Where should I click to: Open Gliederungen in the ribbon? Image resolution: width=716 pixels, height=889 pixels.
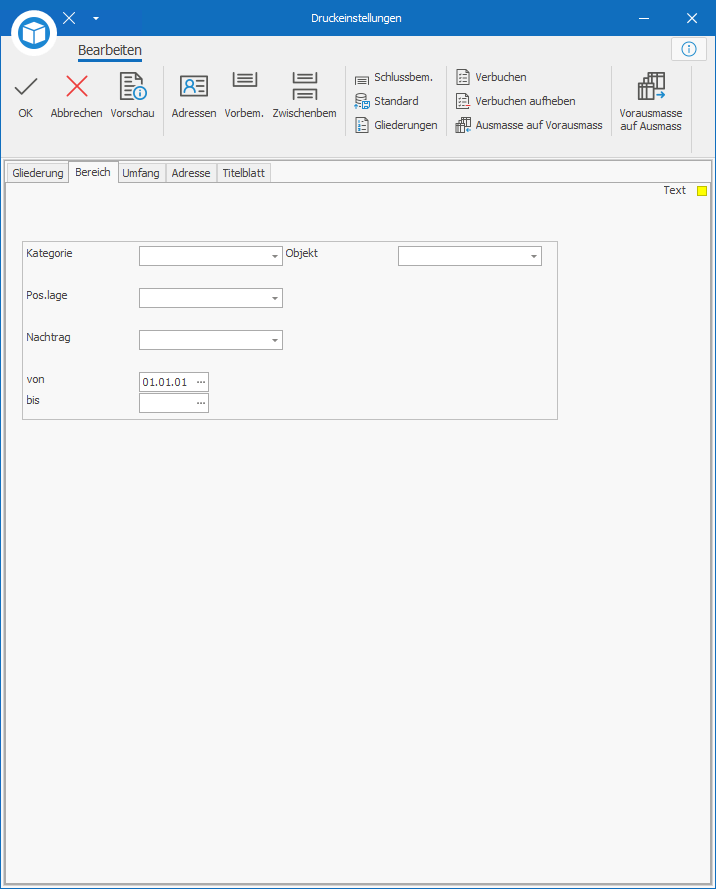[396, 125]
